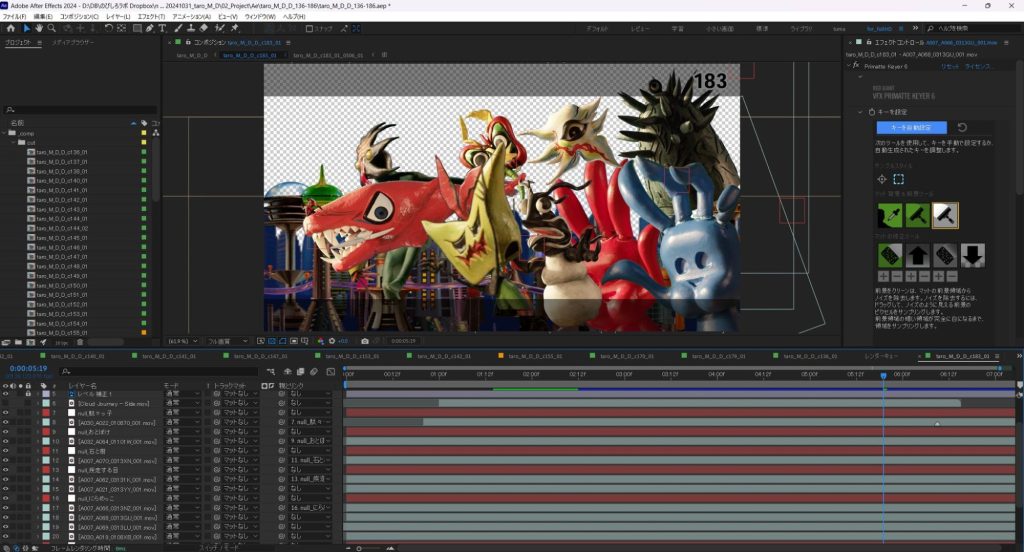Viewport: 1024px width, 552px height.
Task: Select the Selection arrow tool
Action: coord(26,29)
